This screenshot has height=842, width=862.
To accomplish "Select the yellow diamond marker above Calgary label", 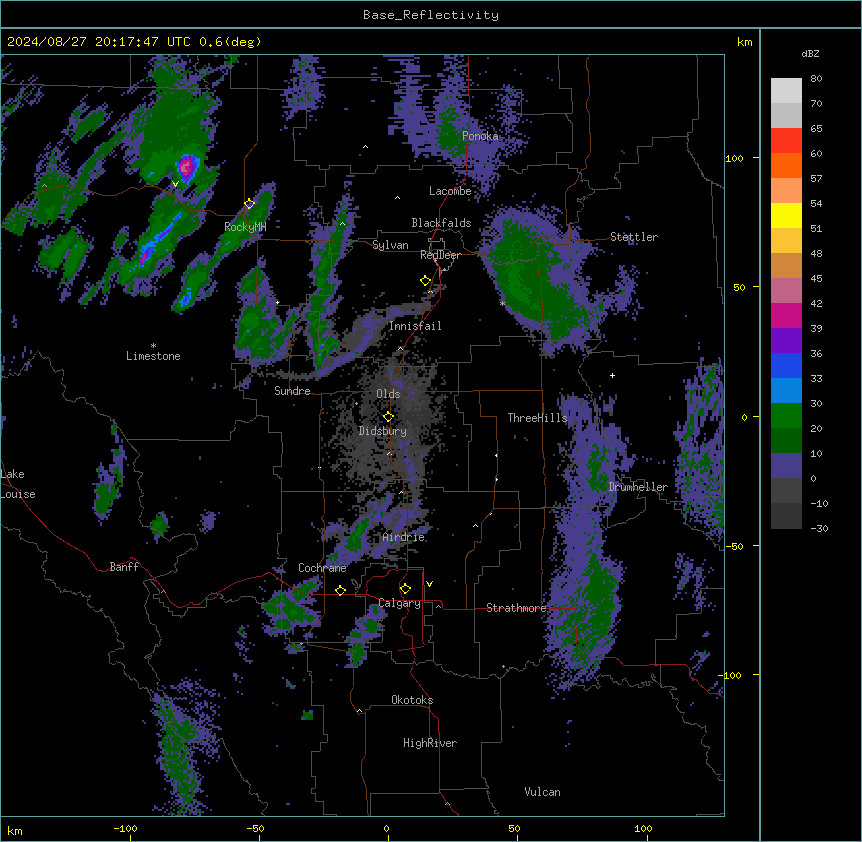I will [x=406, y=589].
